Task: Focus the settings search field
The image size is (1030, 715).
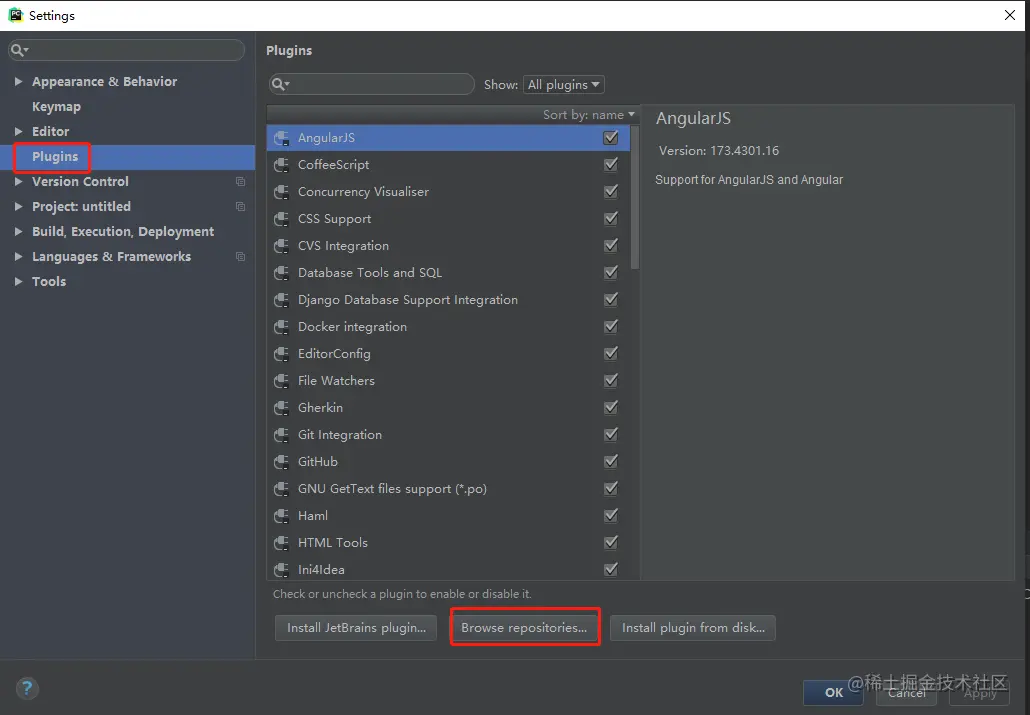Action: 127,50
